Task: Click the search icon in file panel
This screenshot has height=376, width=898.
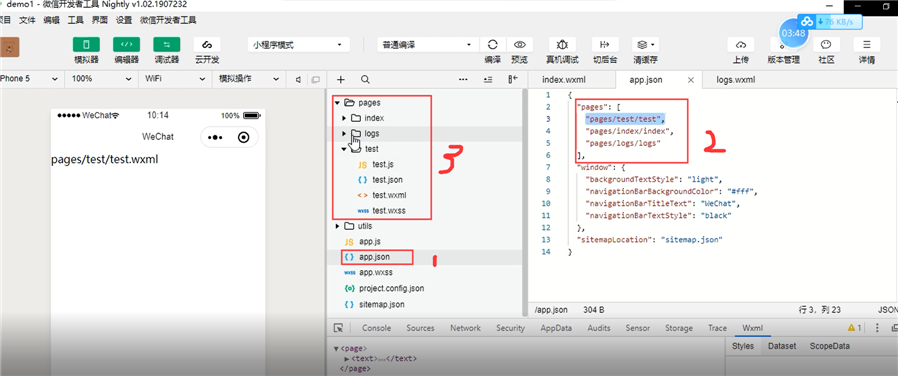Action: (x=365, y=80)
